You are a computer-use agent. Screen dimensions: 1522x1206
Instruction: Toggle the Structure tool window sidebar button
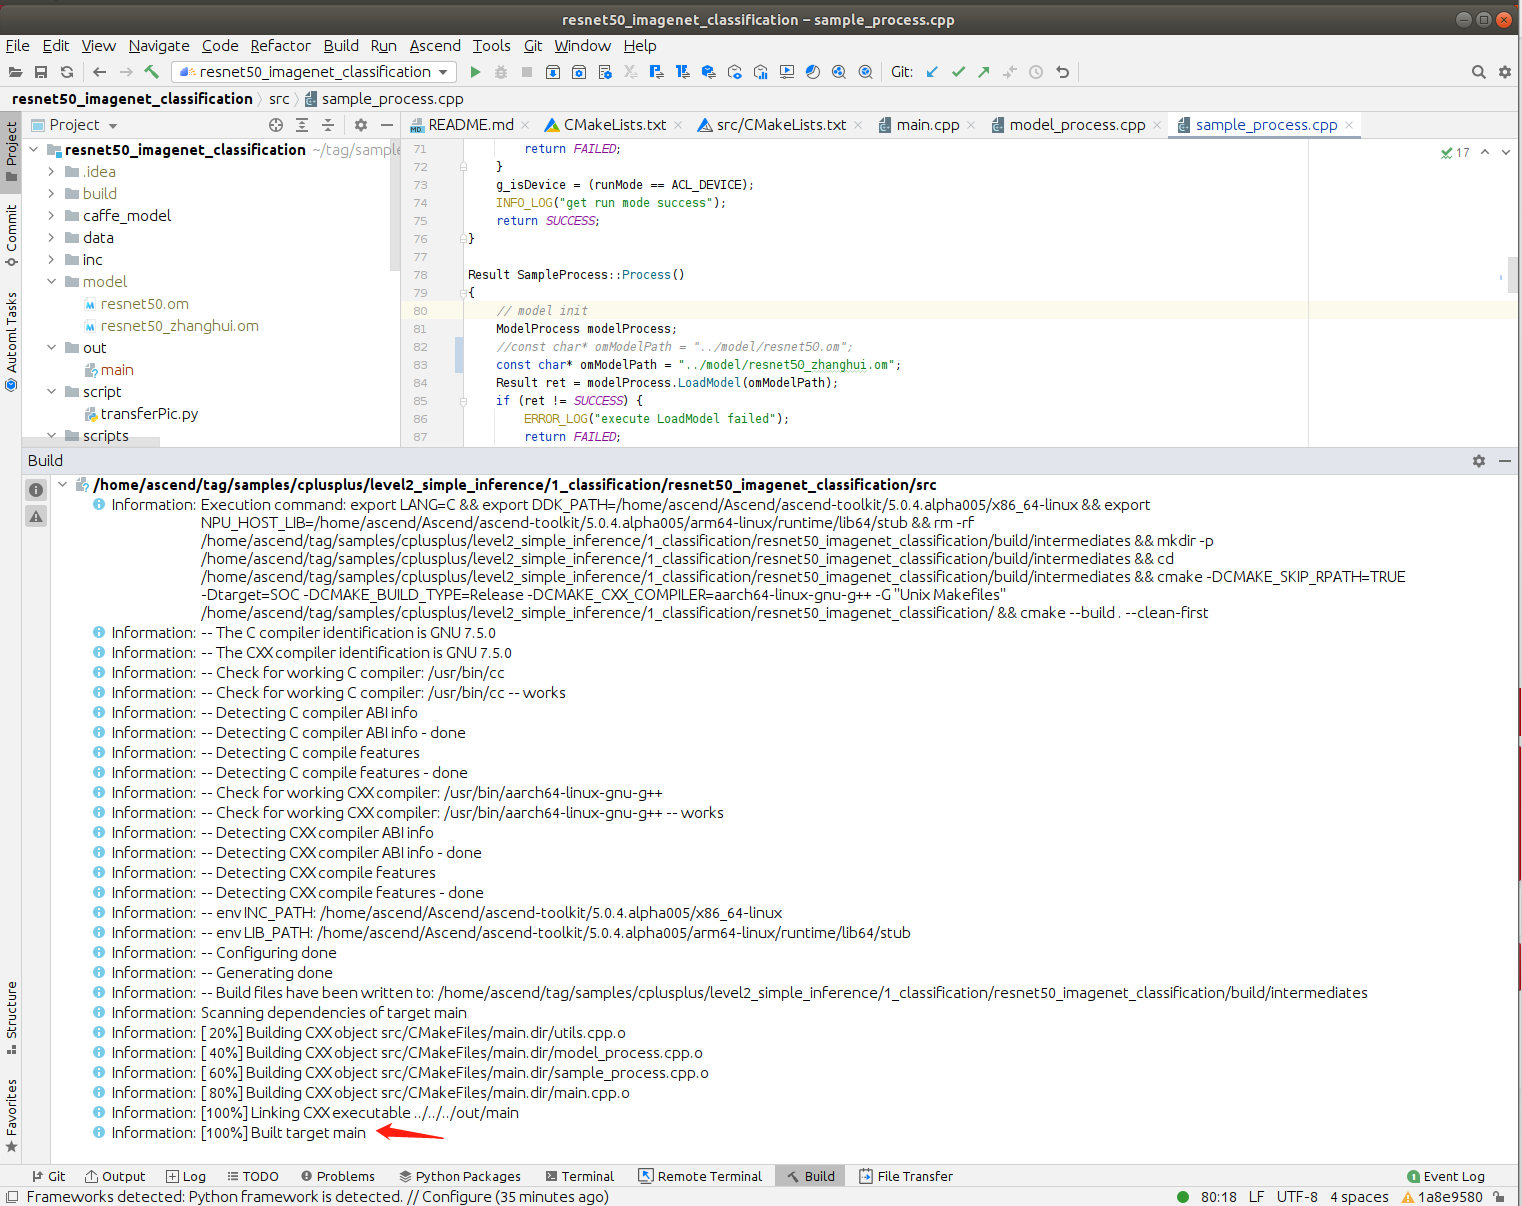(x=11, y=1017)
